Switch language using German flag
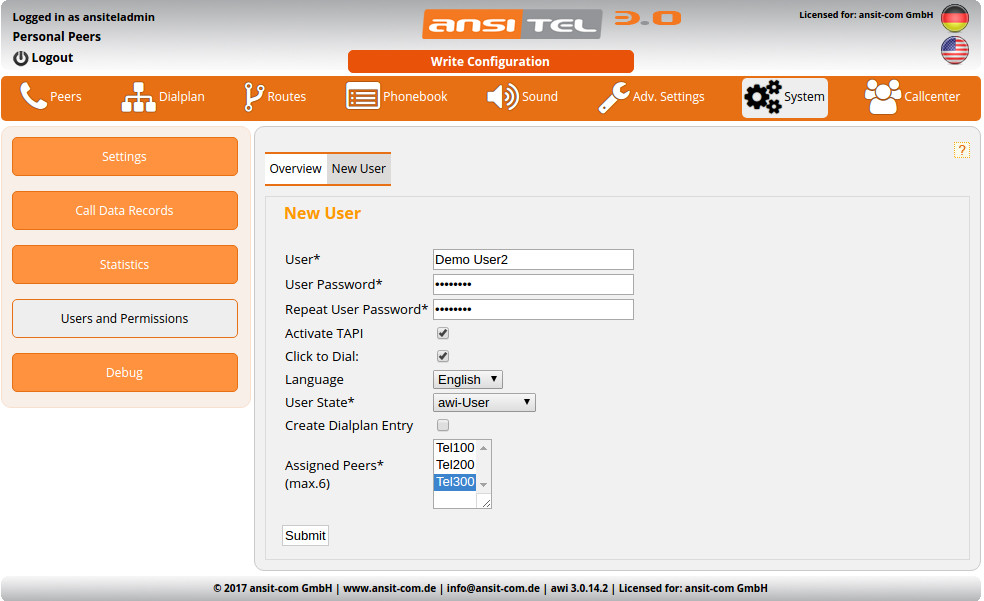The height and width of the screenshot is (601, 984). pyautogui.click(x=954, y=18)
